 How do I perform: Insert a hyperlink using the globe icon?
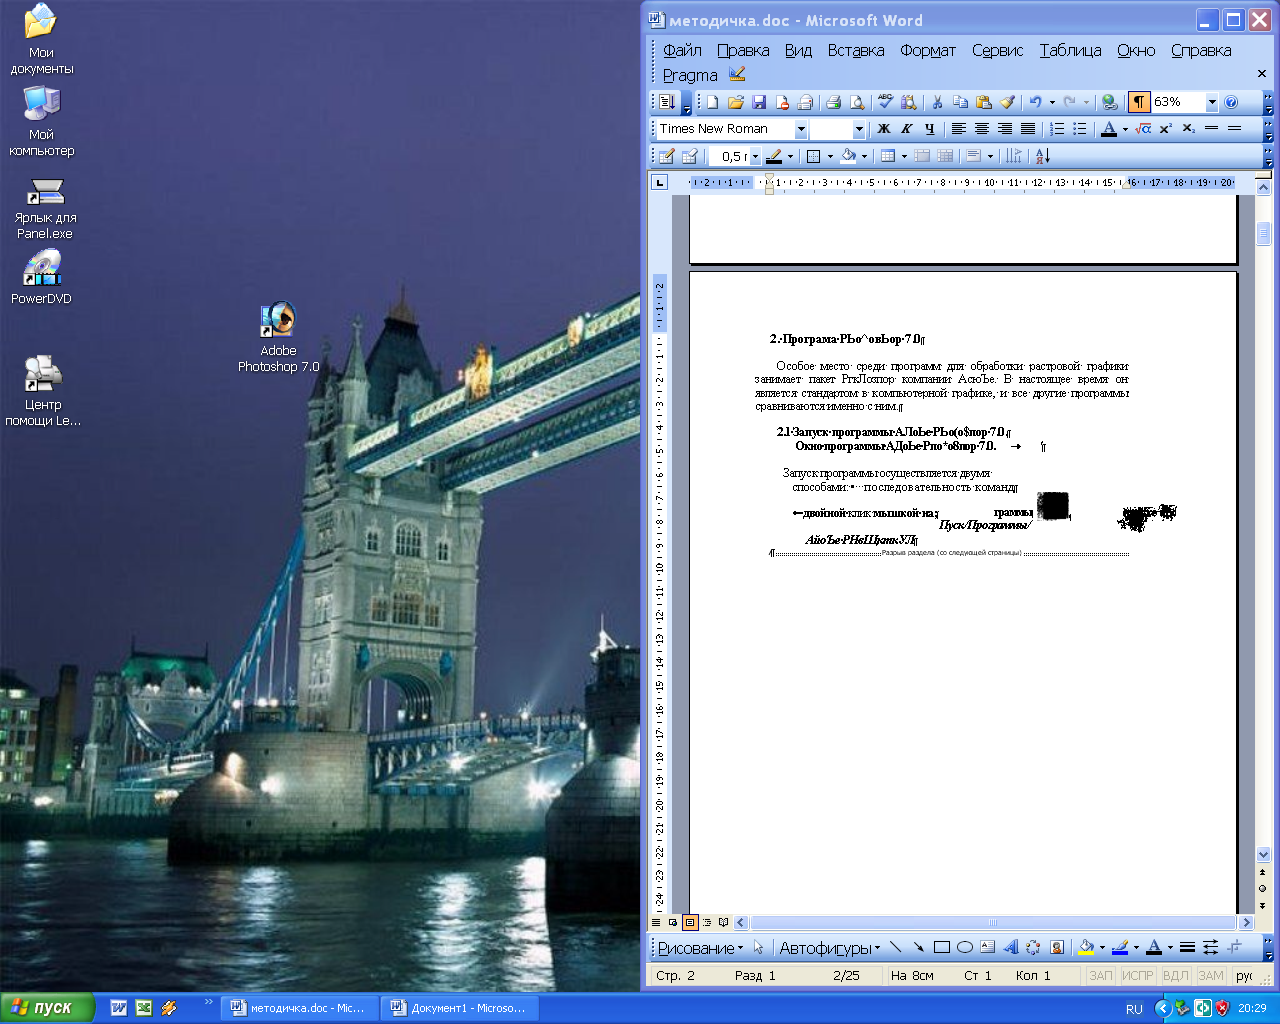tap(1109, 102)
